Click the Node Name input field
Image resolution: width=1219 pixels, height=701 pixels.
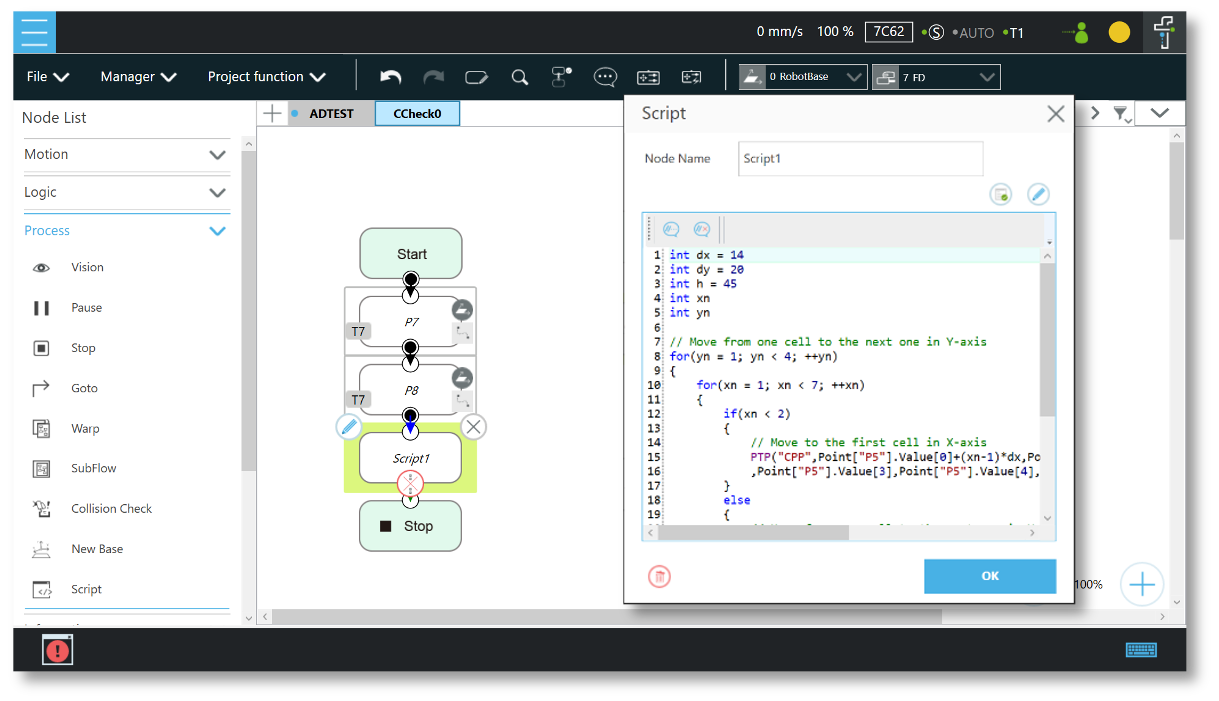pos(860,159)
